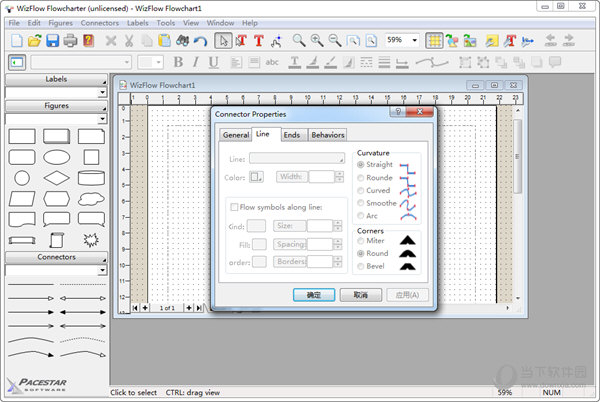Open a file with the folder icon
The width and height of the screenshot is (600, 402).
tap(34, 40)
